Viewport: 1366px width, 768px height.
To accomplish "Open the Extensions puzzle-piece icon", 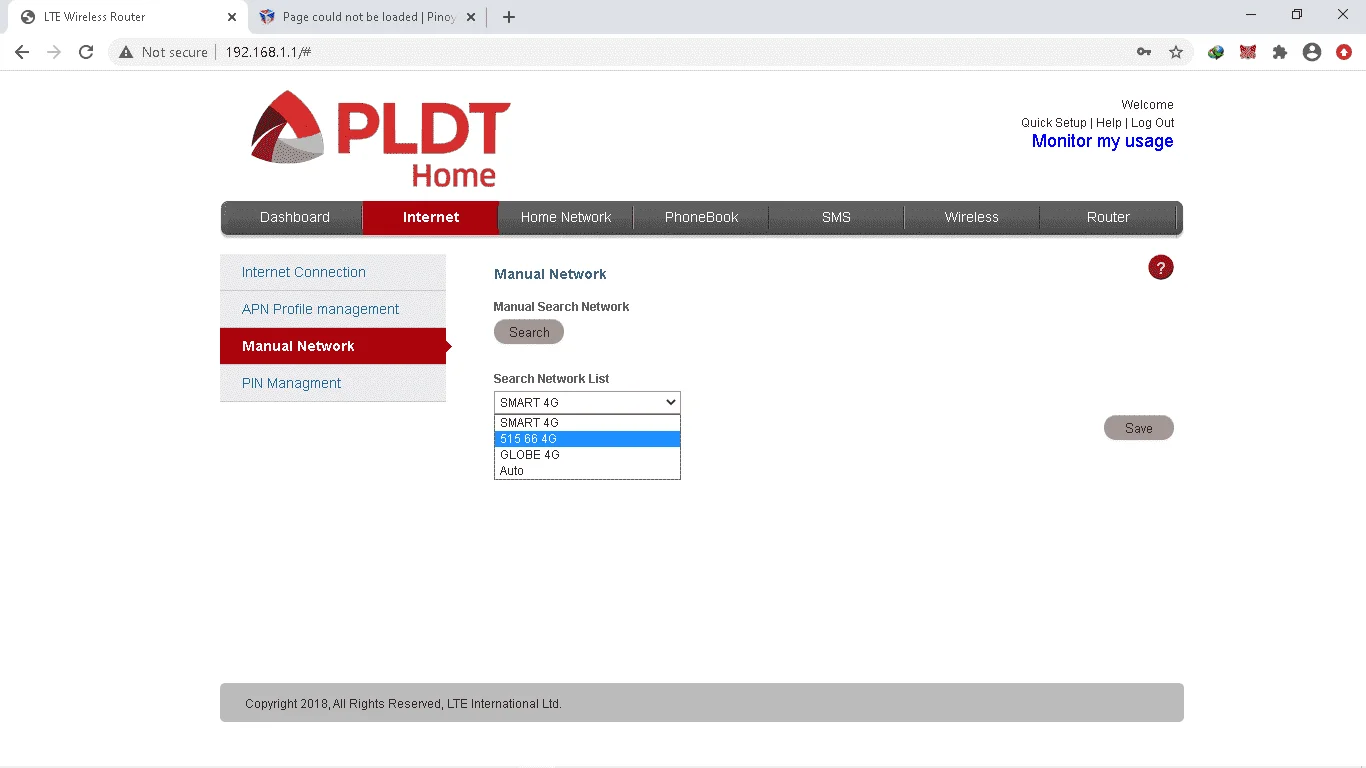I will coord(1280,52).
